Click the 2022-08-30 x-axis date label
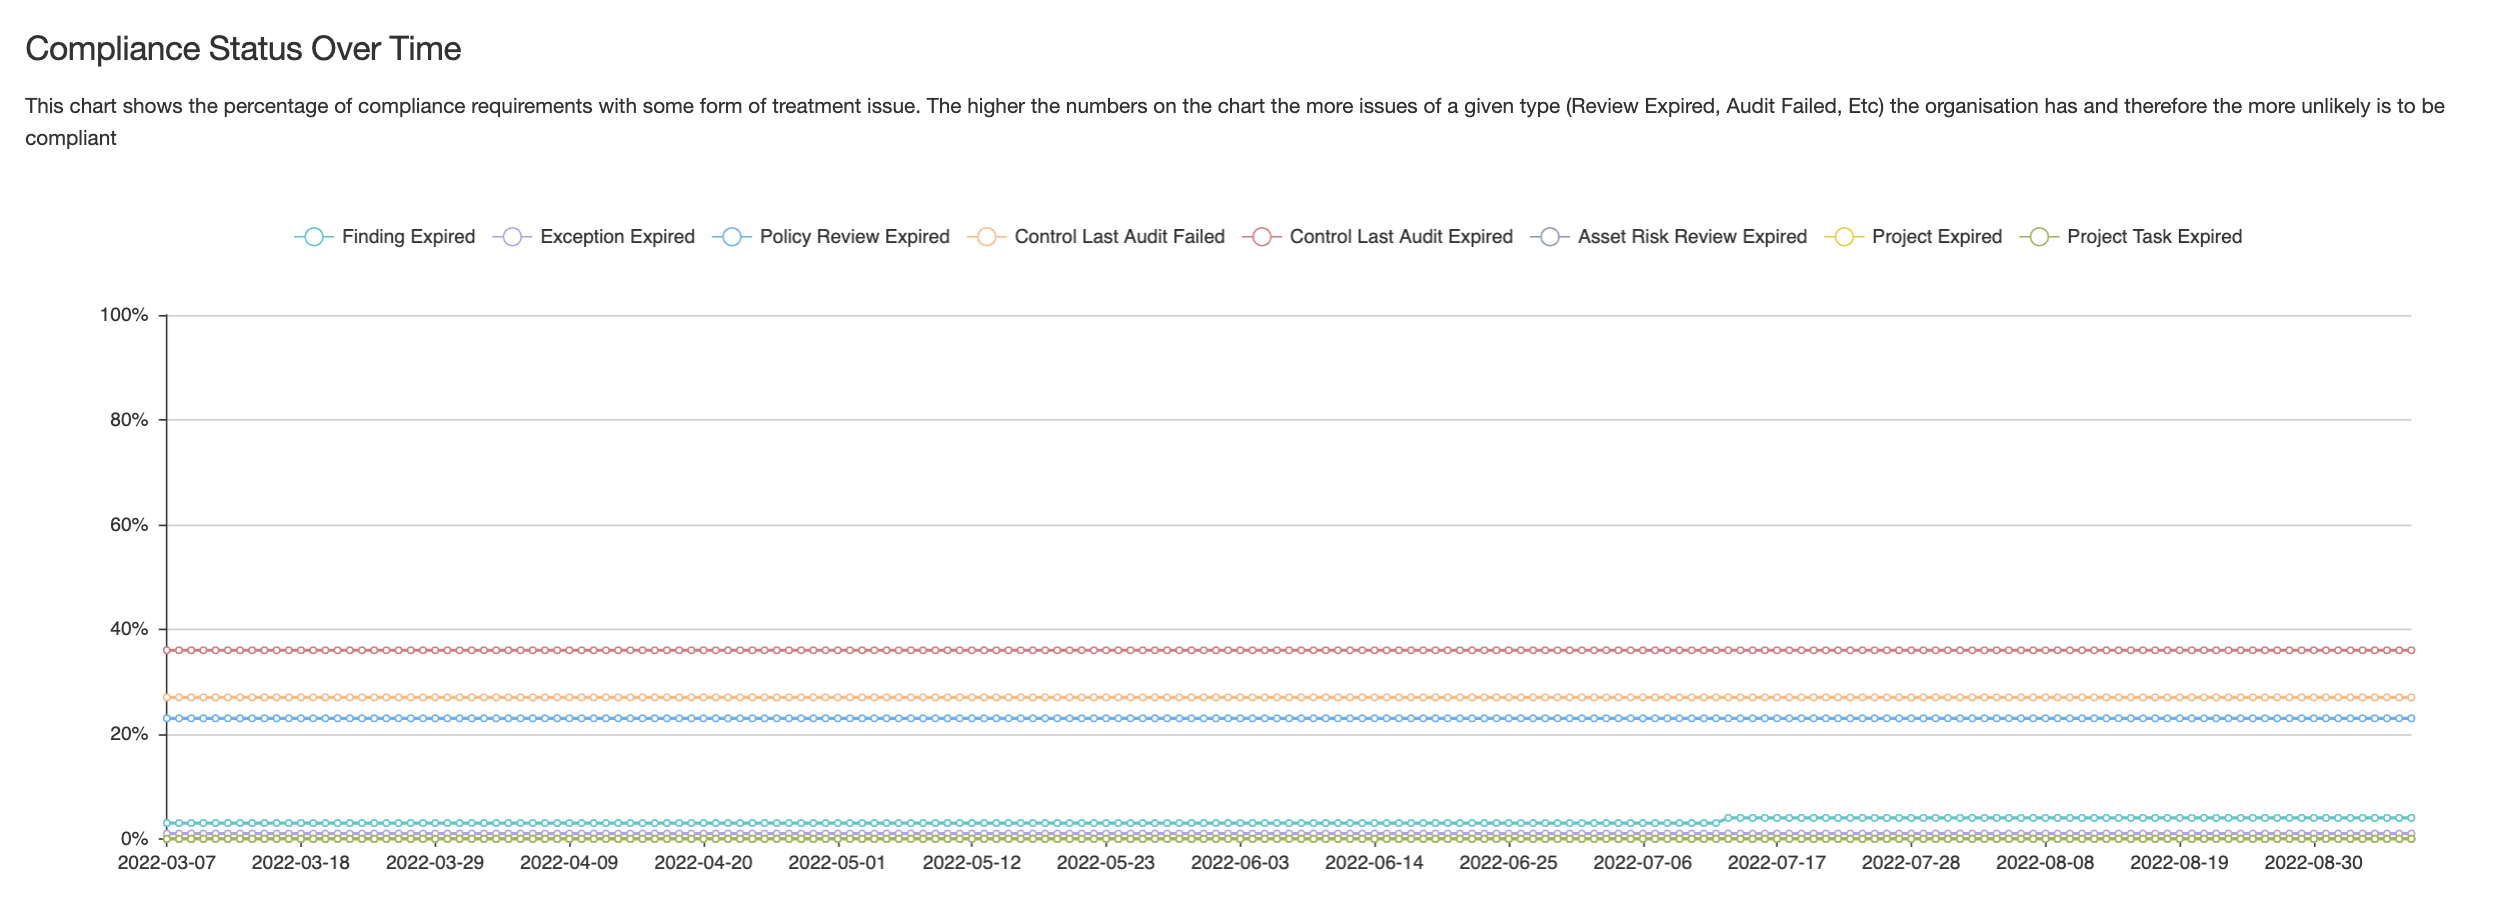2498x900 pixels. coord(2314,863)
